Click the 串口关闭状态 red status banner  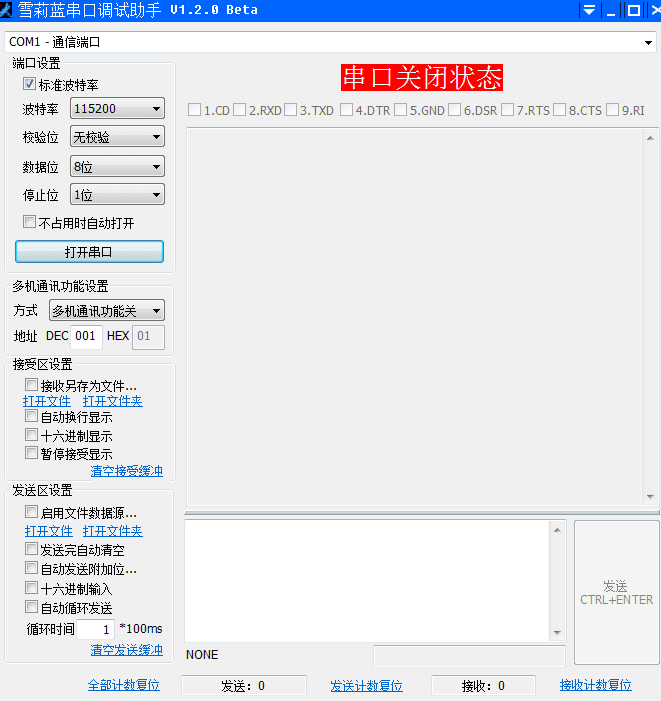pyautogui.click(x=422, y=77)
